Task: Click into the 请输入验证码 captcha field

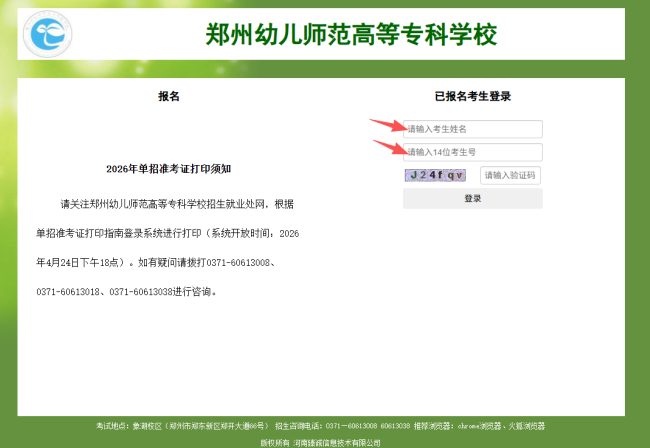Action: (x=510, y=175)
